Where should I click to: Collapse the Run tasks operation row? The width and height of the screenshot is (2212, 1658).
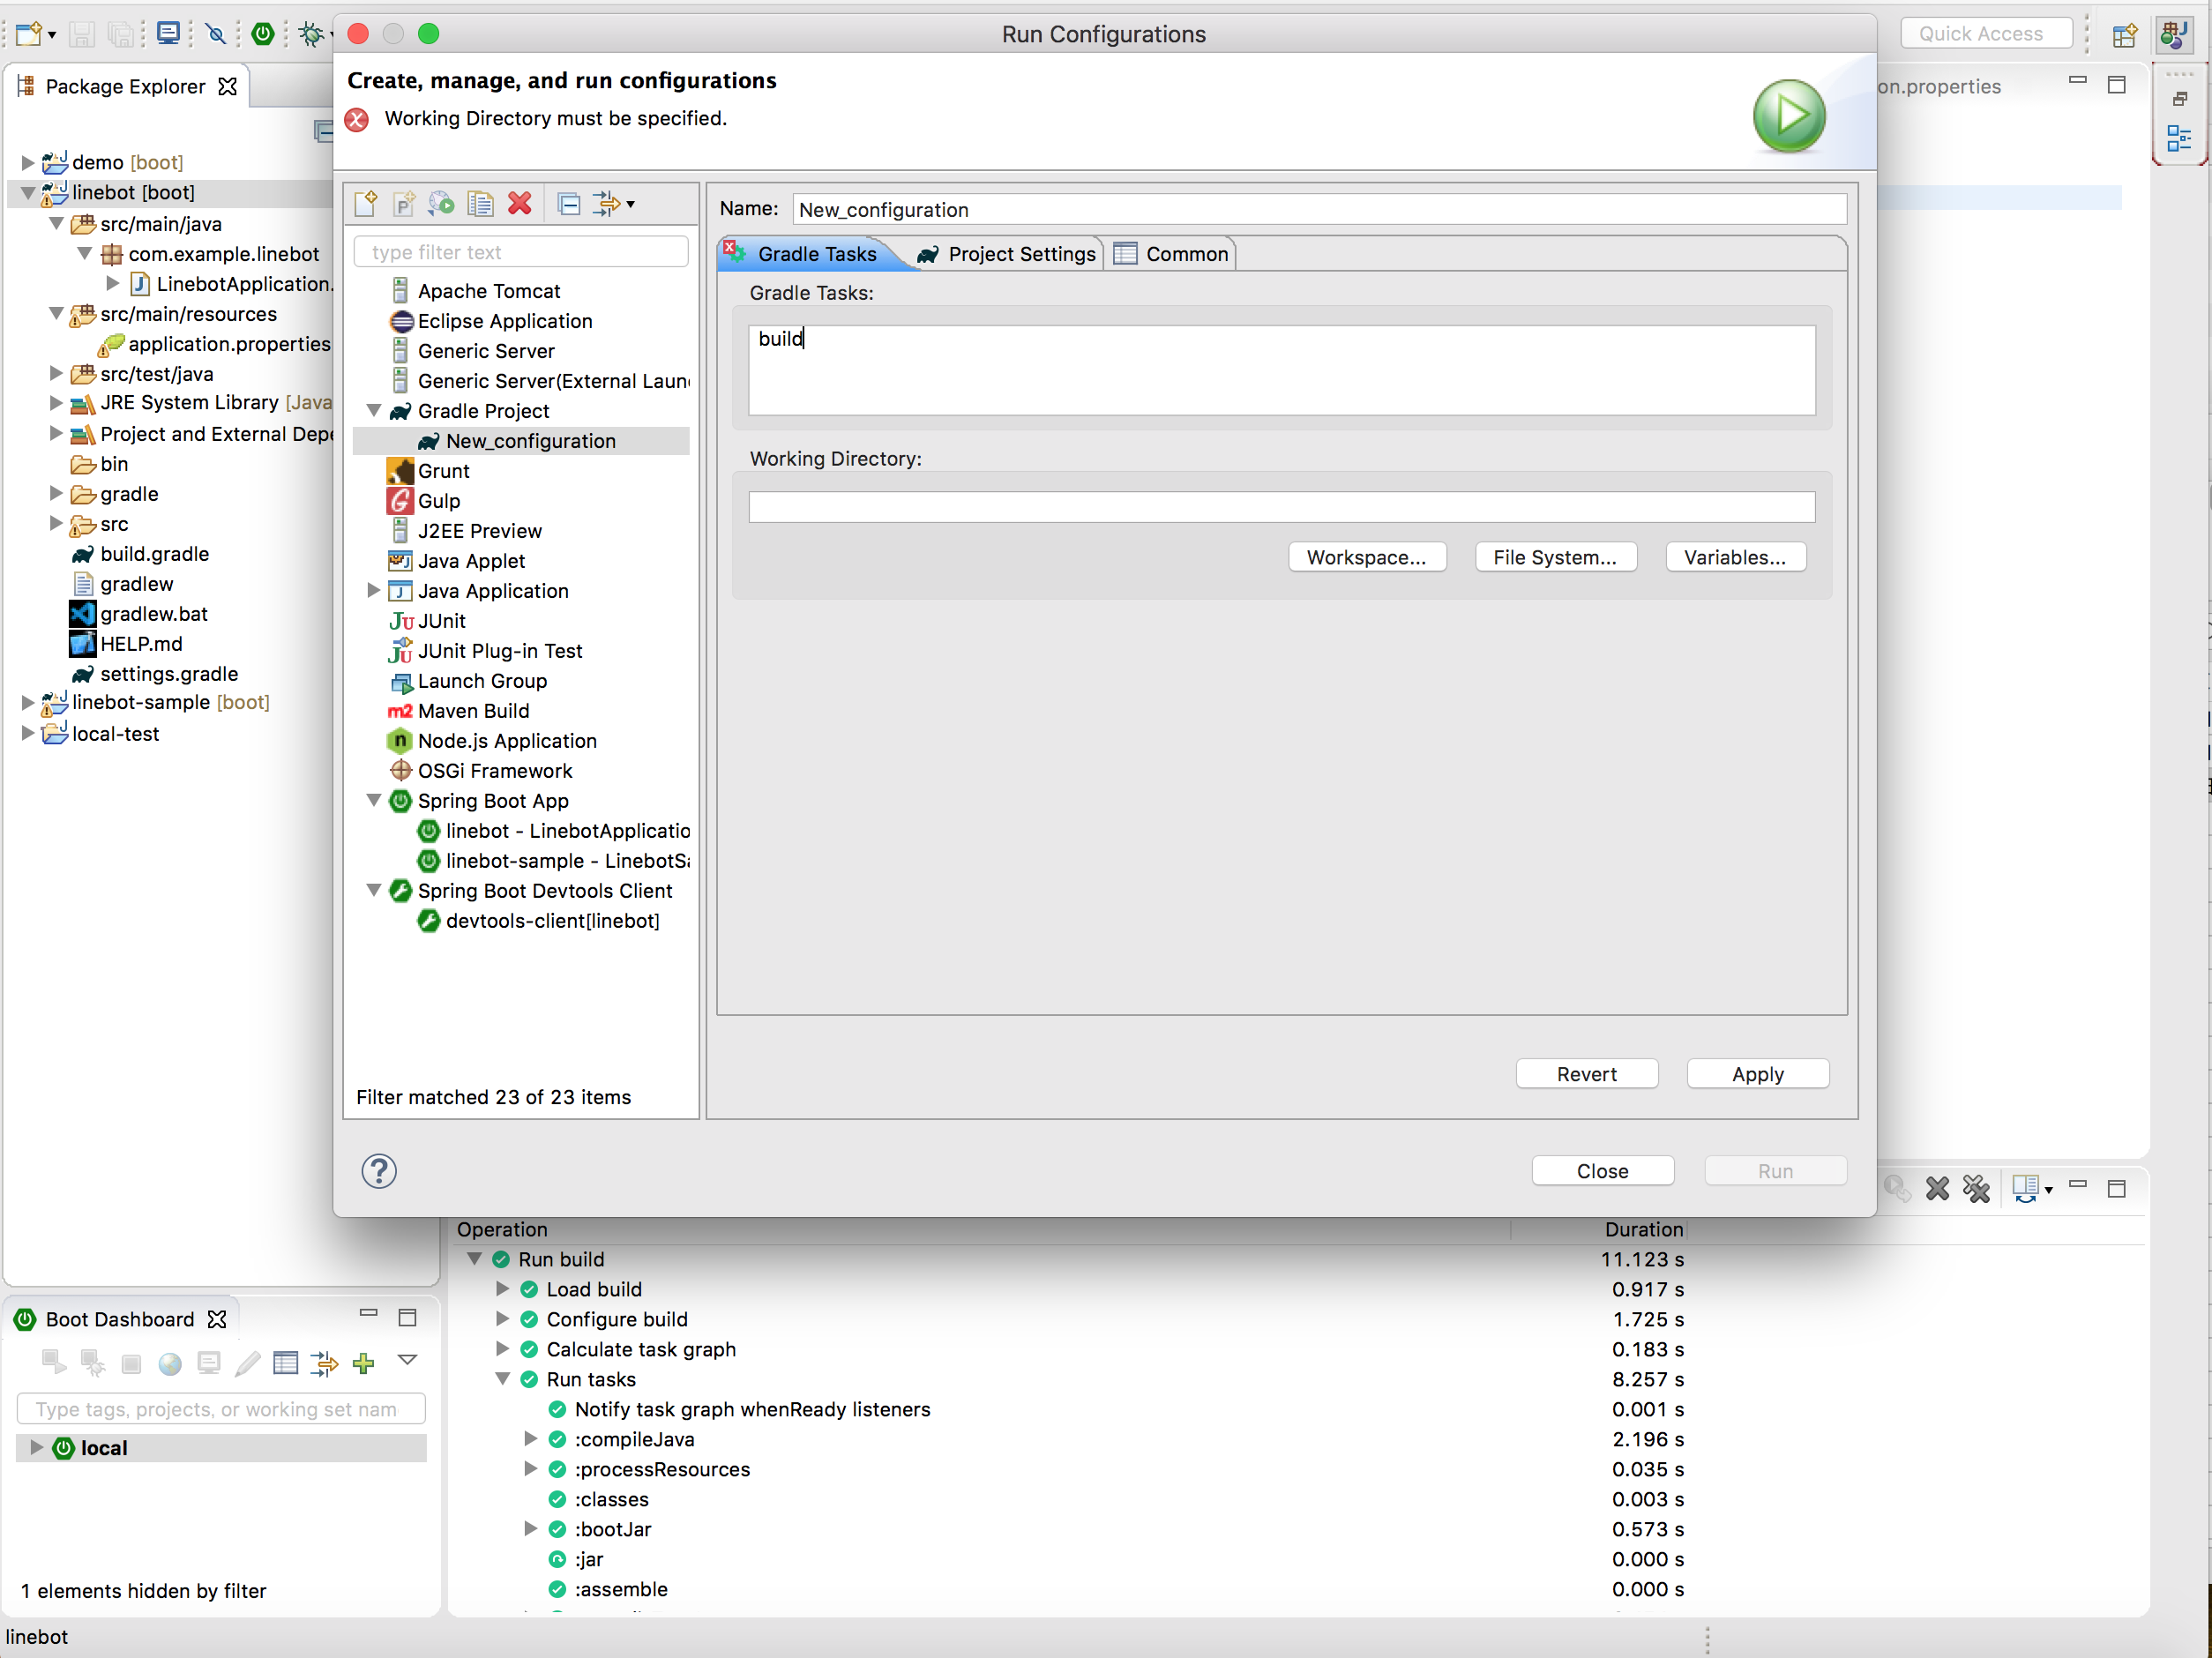pyautogui.click(x=503, y=1378)
